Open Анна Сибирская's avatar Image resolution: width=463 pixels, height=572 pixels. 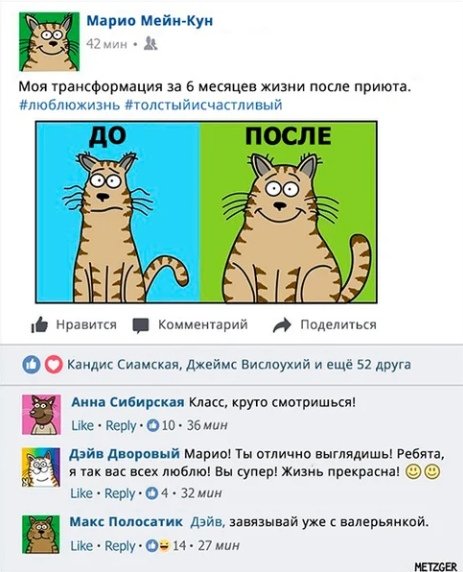click(x=41, y=414)
